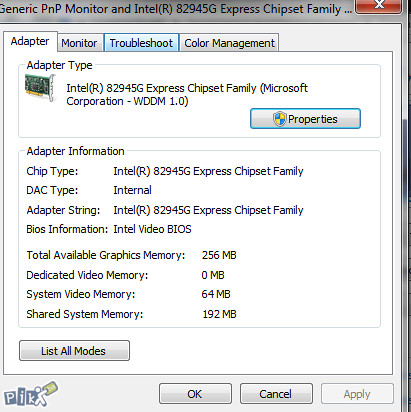Screen dimensions: 411x412
Task: Click the List All Modes button
Action: (x=74, y=351)
